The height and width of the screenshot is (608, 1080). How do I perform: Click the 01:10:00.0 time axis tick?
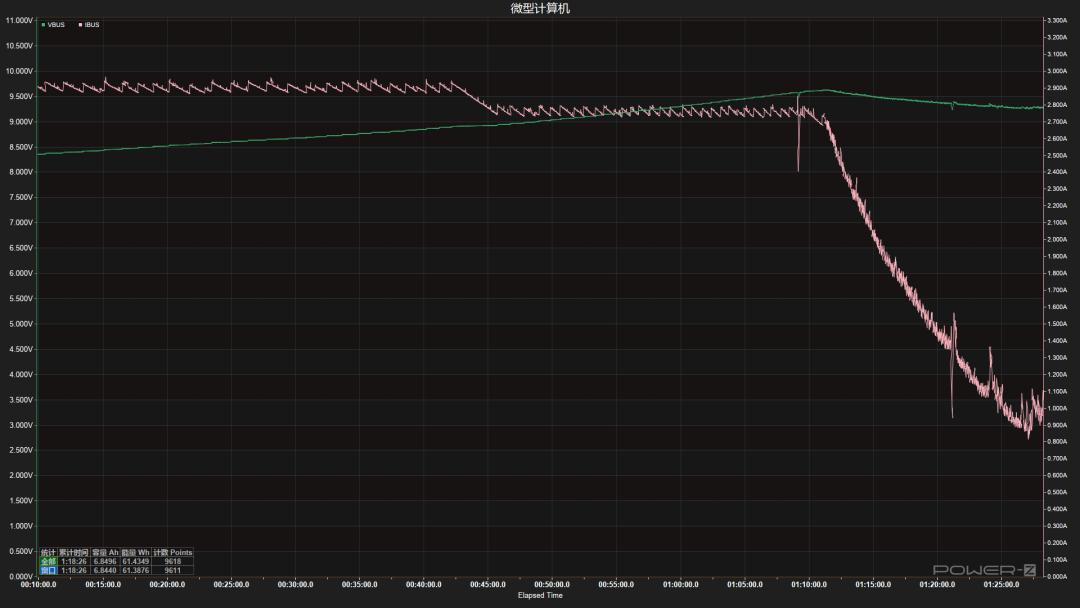[x=808, y=584]
